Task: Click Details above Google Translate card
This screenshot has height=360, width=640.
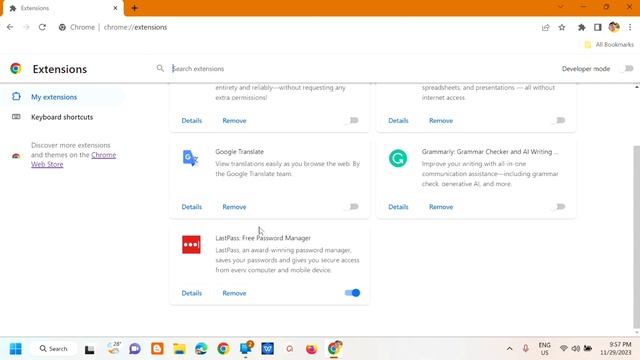Action: [191, 121]
